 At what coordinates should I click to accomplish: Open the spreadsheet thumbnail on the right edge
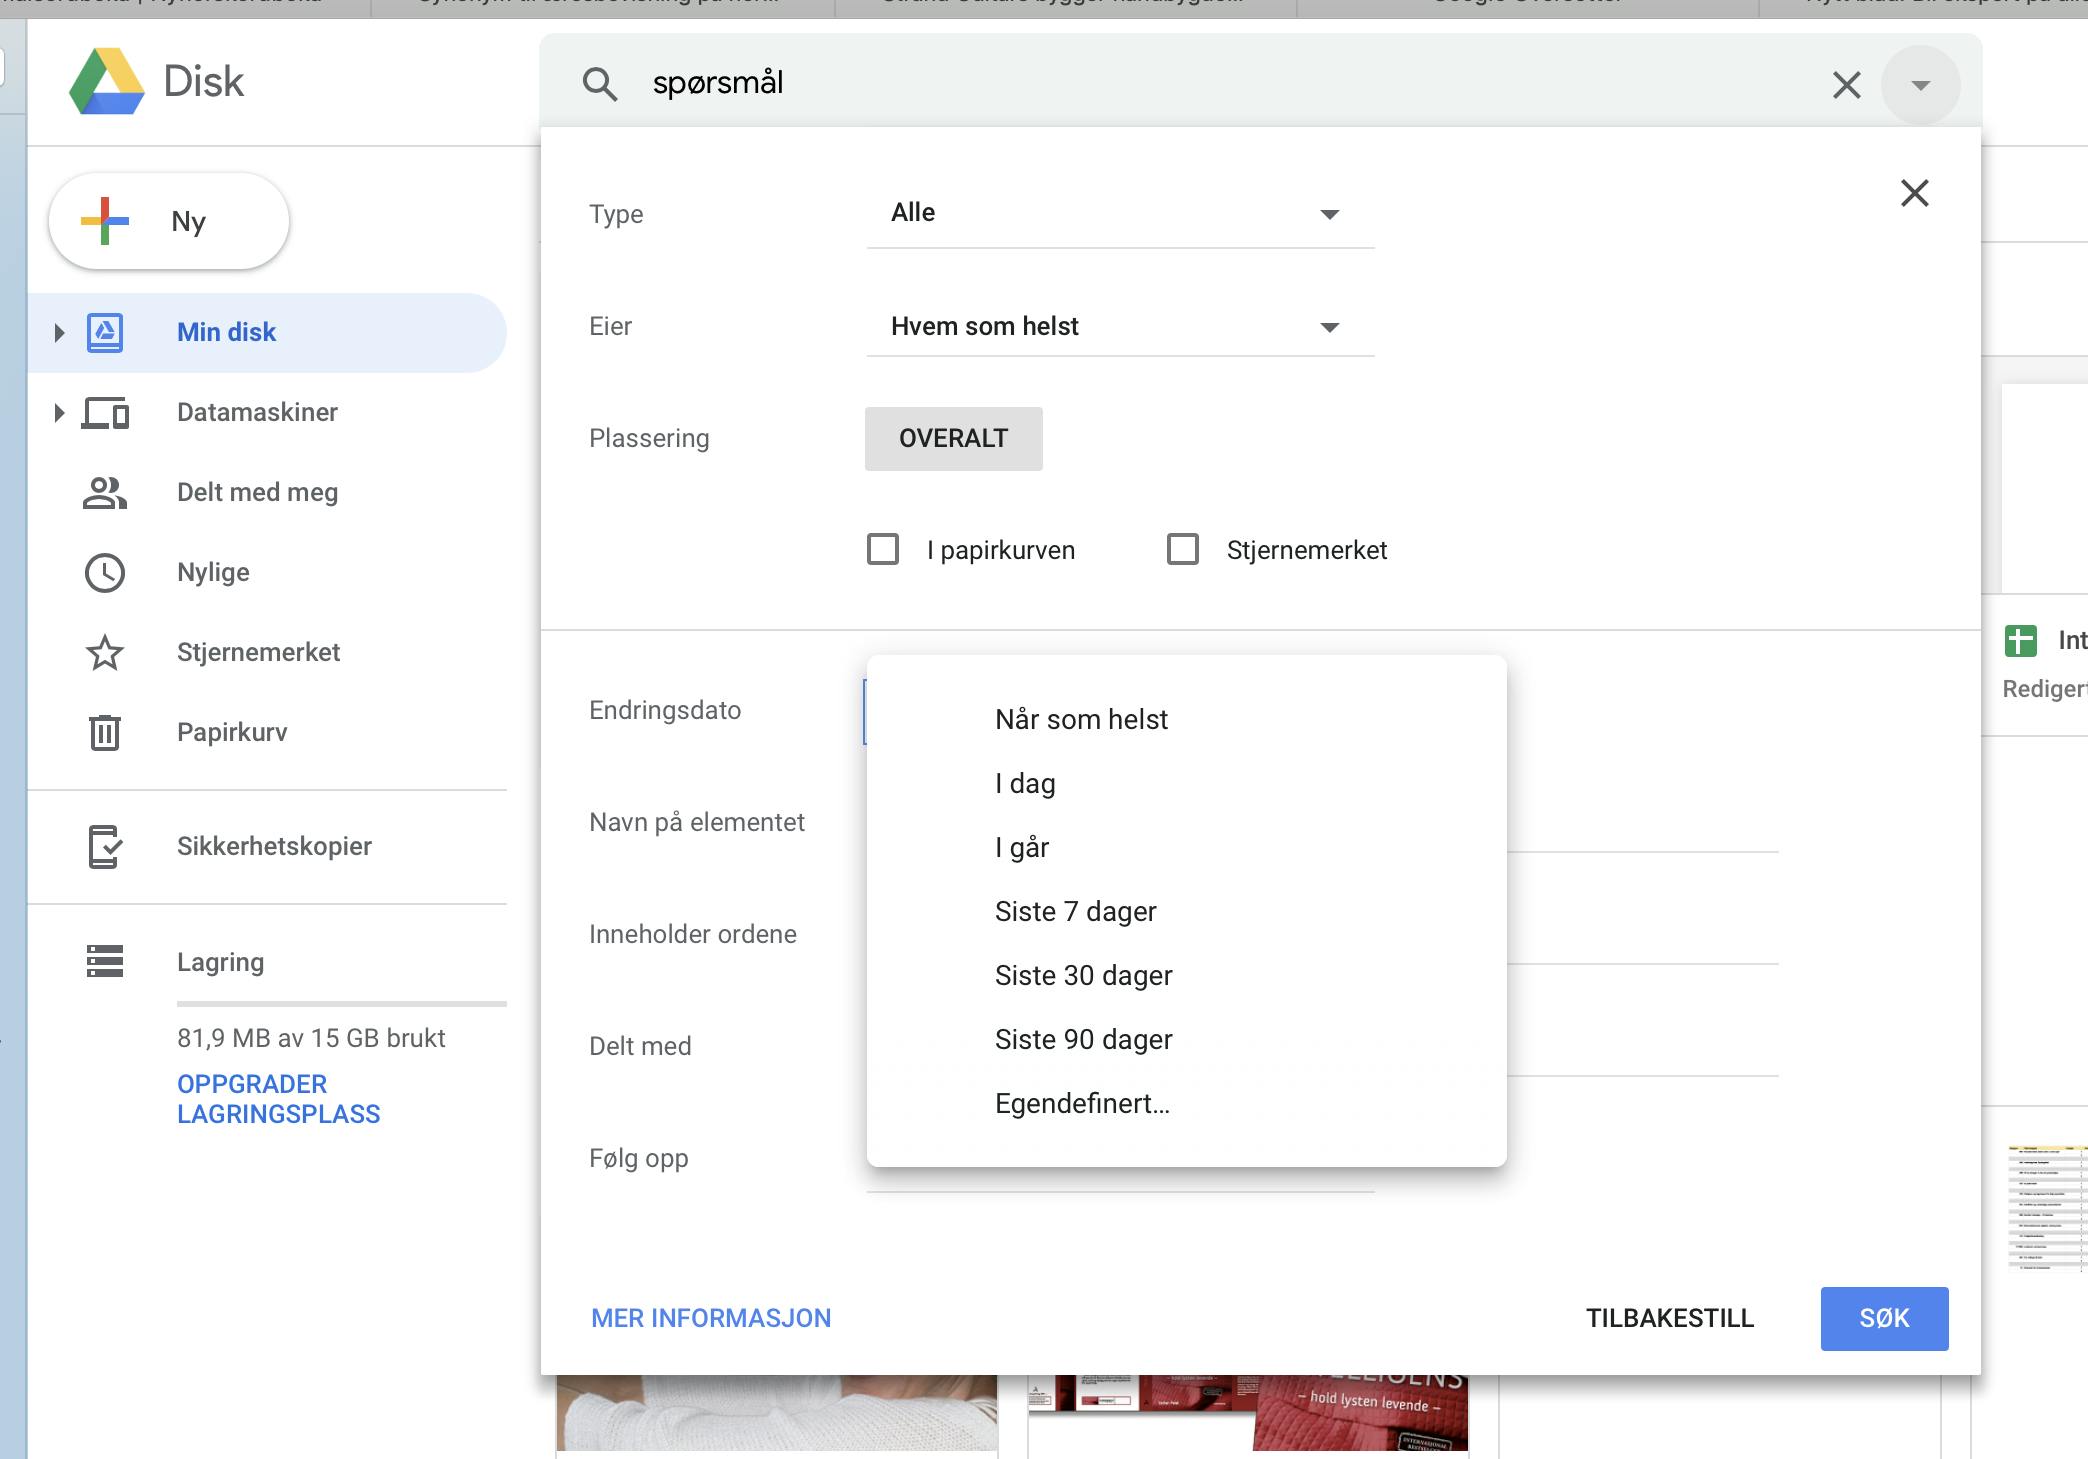pyautogui.click(x=2047, y=1208)
